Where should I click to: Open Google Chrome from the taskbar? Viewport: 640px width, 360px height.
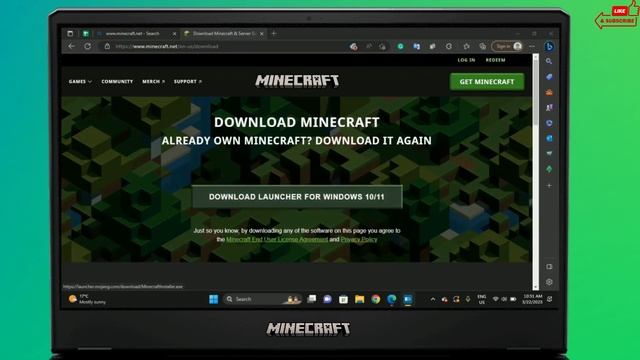376,299
